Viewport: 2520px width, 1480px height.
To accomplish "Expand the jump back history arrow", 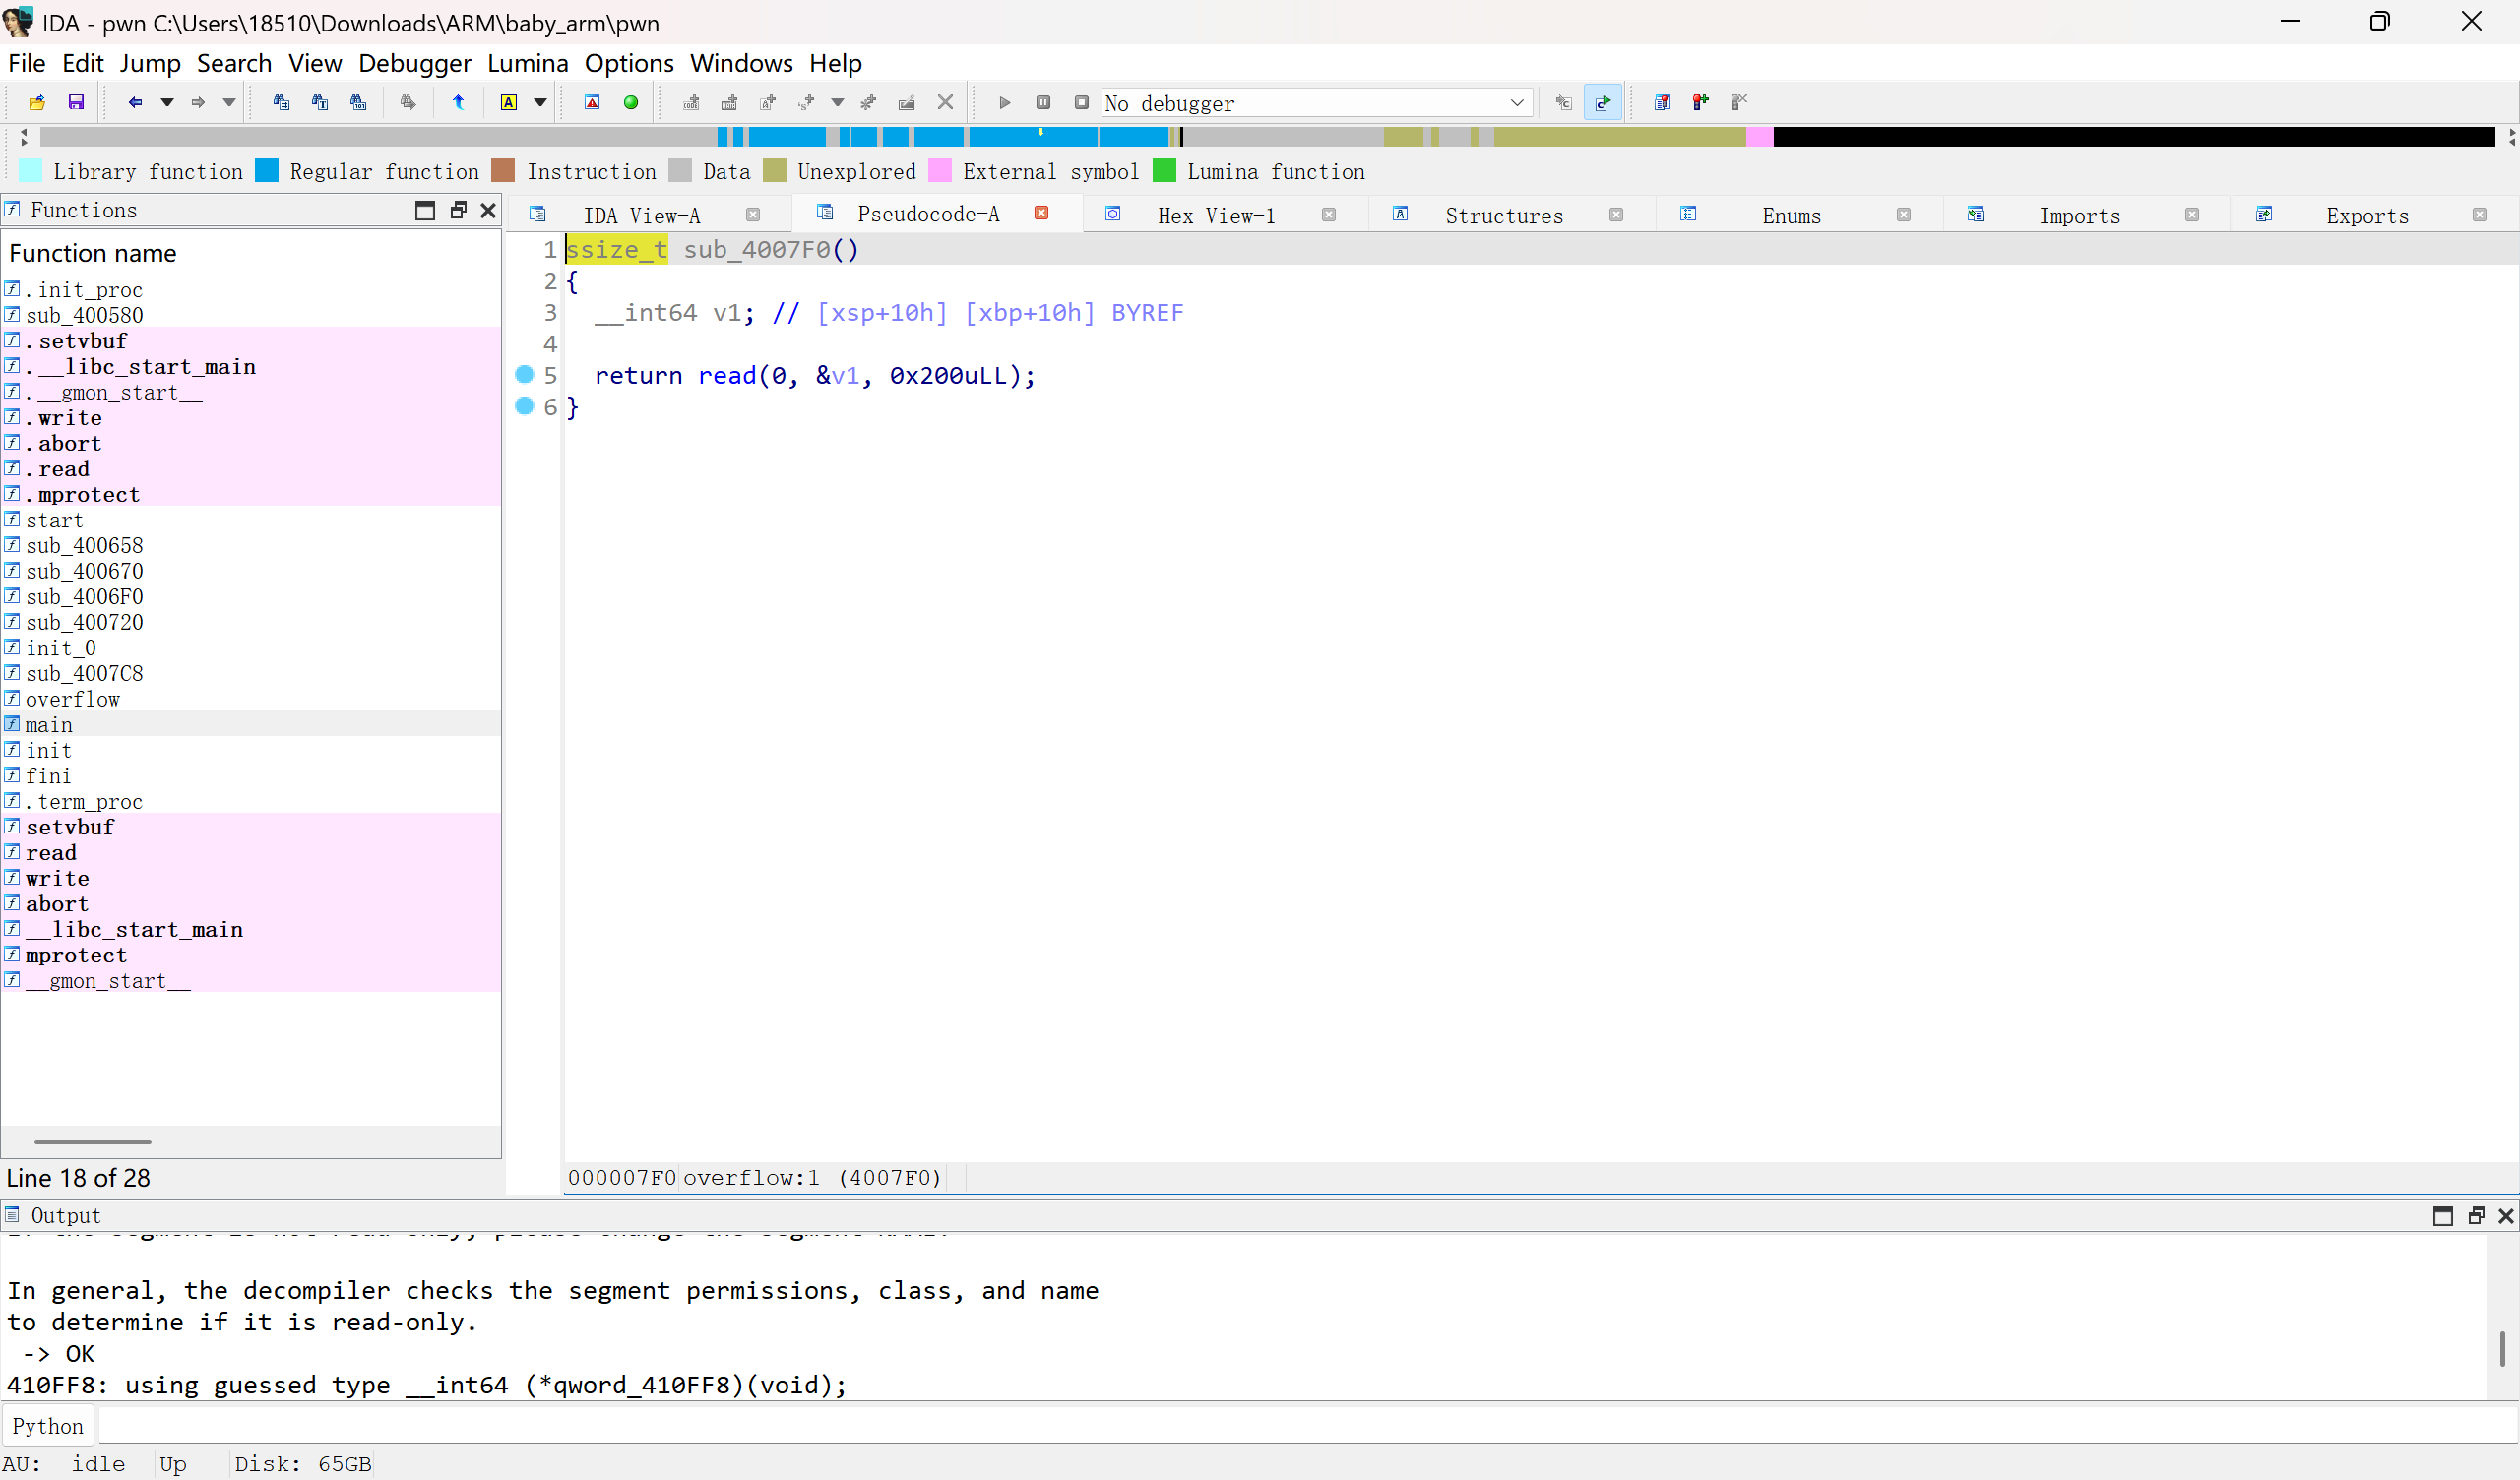I will (x=167, y=102).
